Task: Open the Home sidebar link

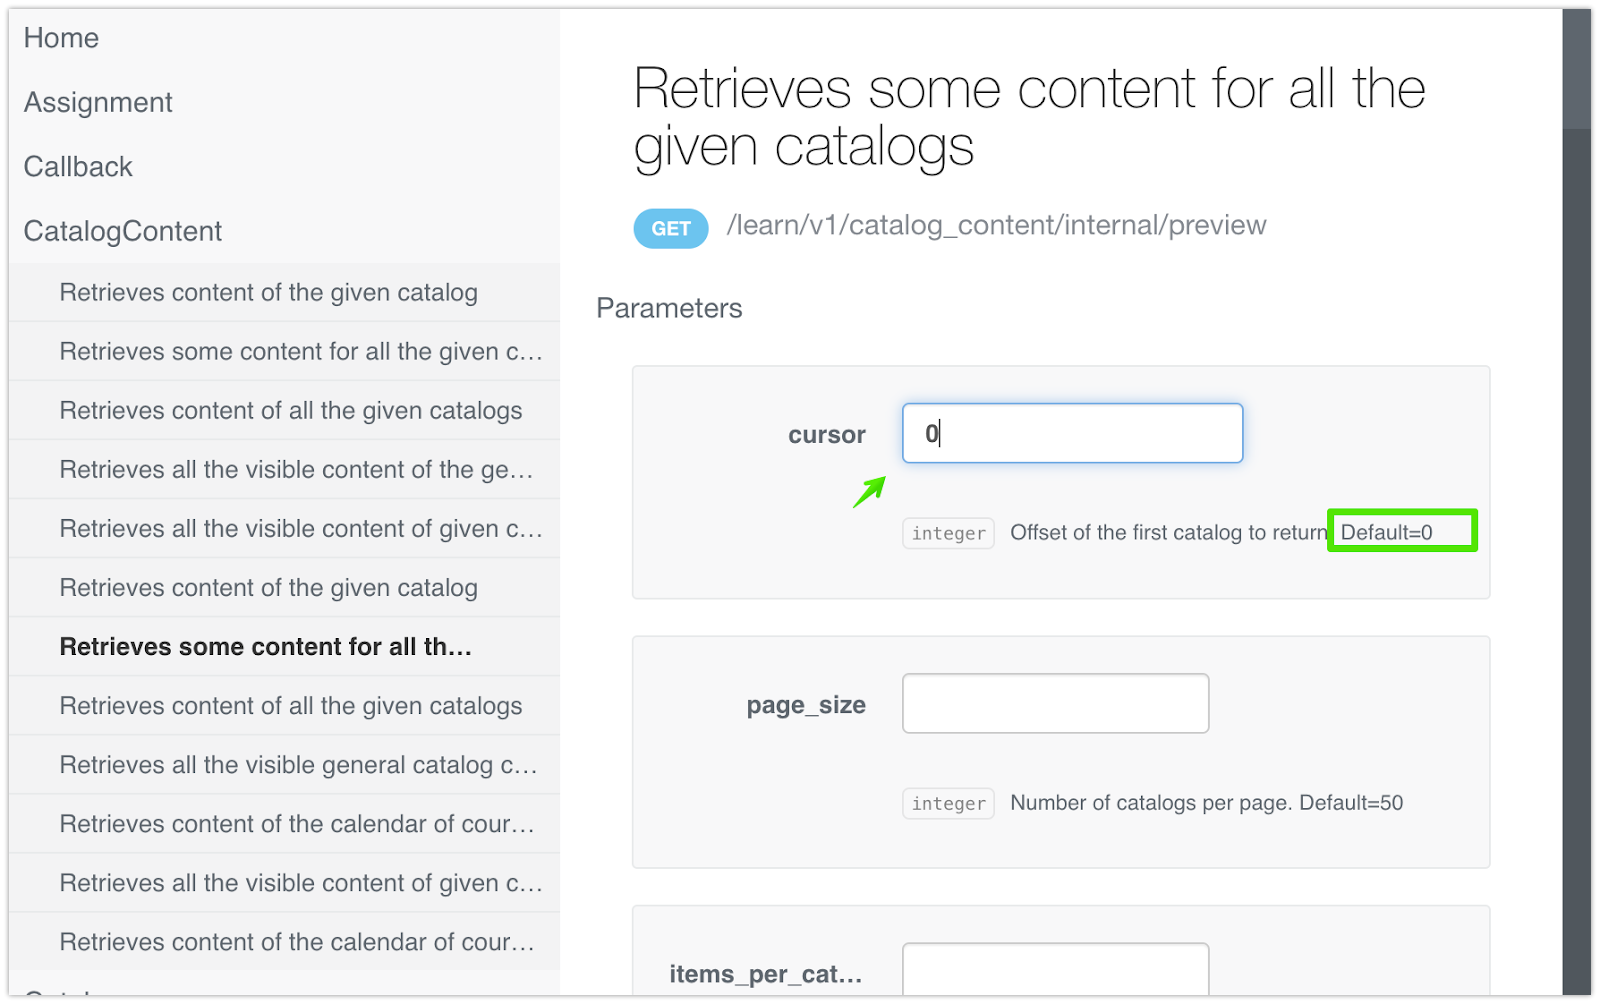Action: 61,38
